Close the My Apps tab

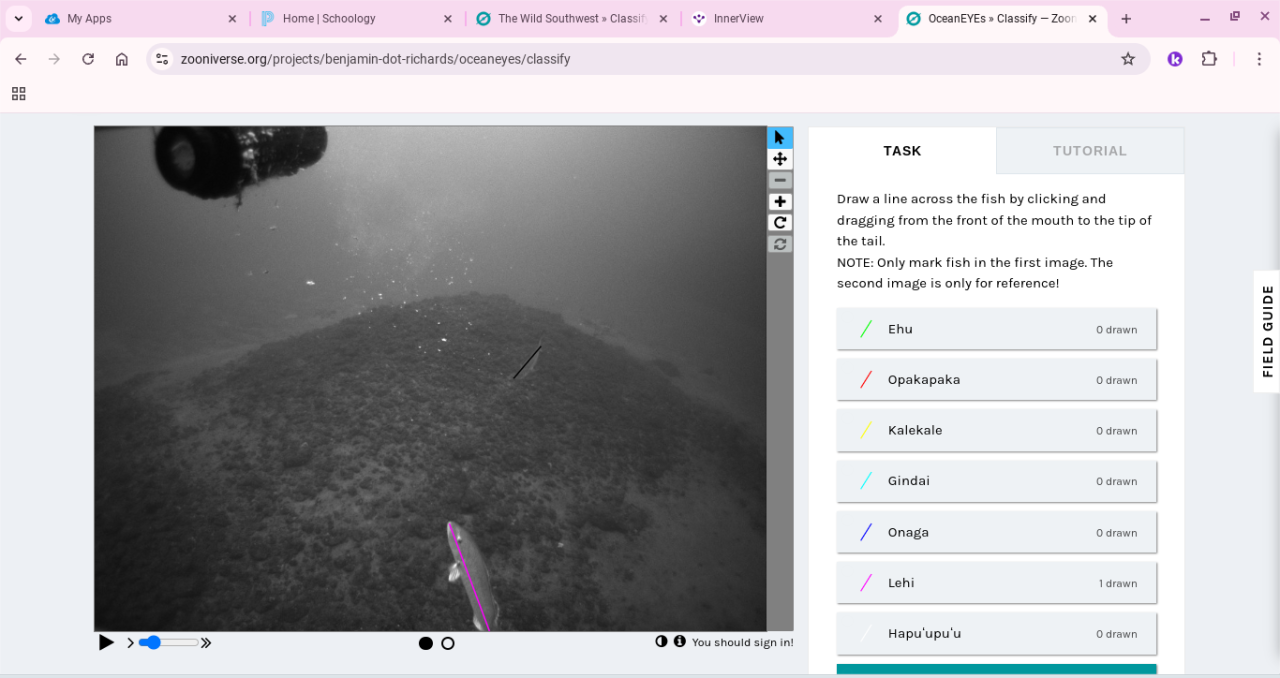tap(232, 19)
